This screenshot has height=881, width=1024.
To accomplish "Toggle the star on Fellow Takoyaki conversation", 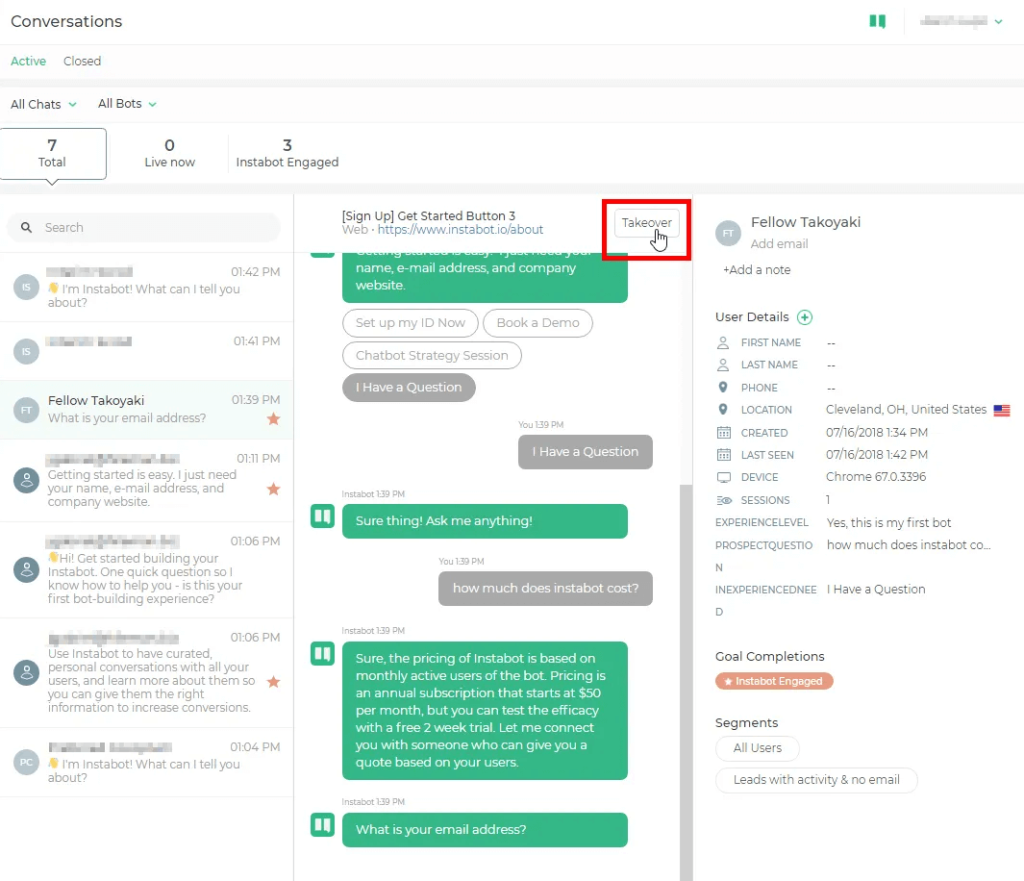I will [x=274, y=419].
